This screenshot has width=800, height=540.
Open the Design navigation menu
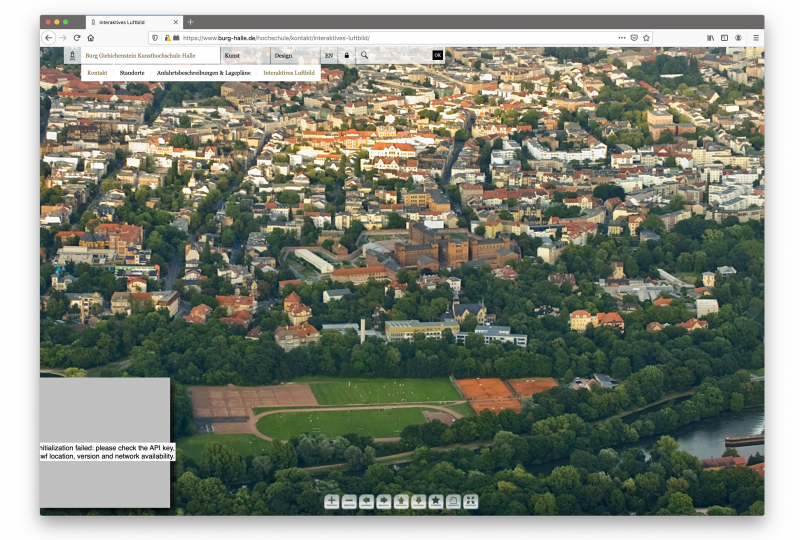pos(283,56)
